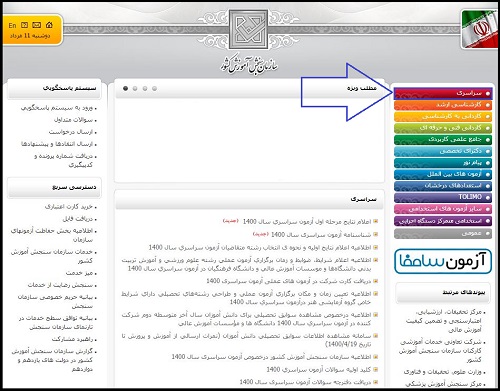The image size is (500, 391).
Task: Open اطلاعیه مشاهده سوابق تحصیلی دانش آموزان
Action: click(246, 319)
